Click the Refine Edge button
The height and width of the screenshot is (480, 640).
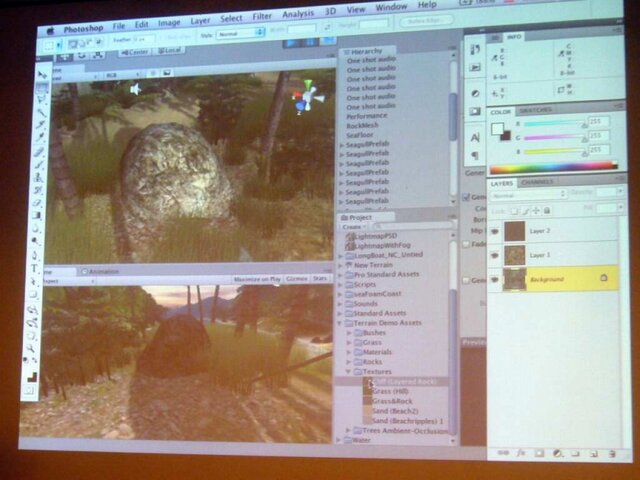coord(427,20)
